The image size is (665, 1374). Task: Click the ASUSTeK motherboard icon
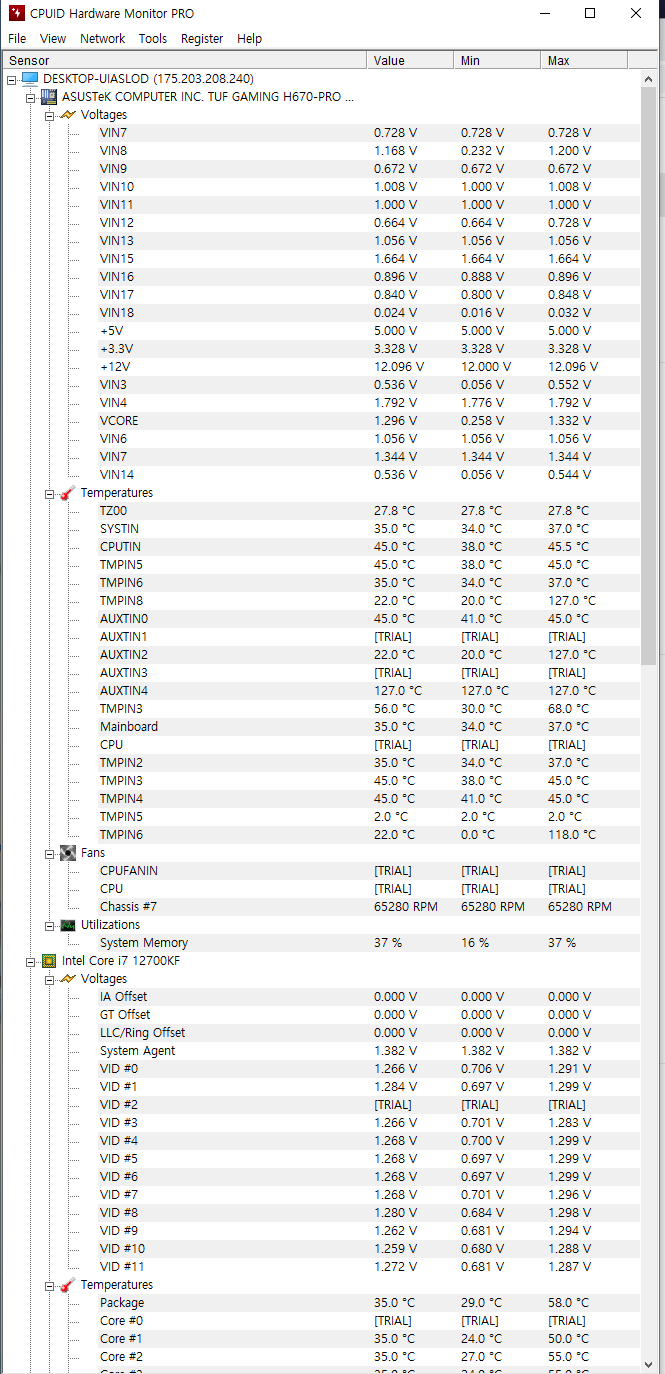pos(48,97)
